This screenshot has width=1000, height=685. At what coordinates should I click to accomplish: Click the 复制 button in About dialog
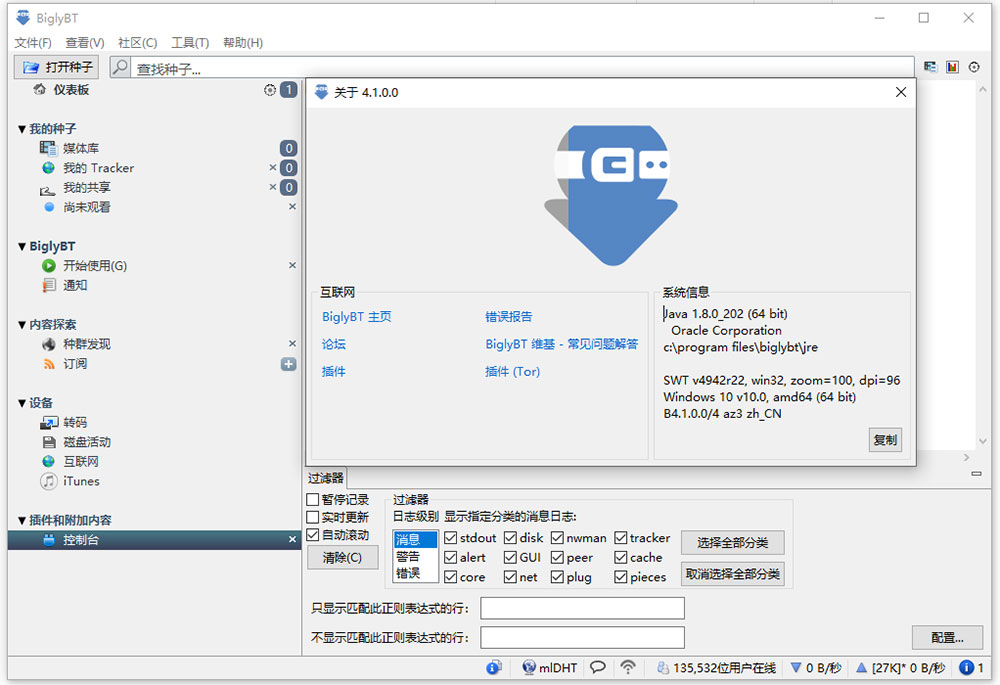(885, 440)
